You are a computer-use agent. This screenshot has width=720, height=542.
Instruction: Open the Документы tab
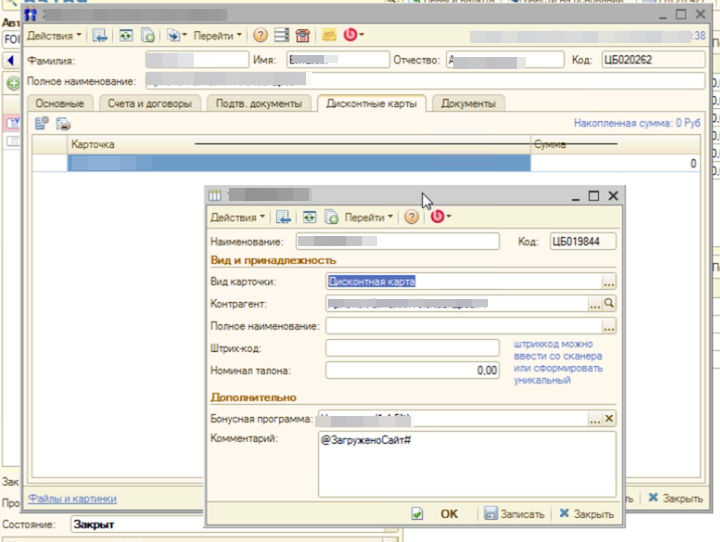[x=469, y=103]
